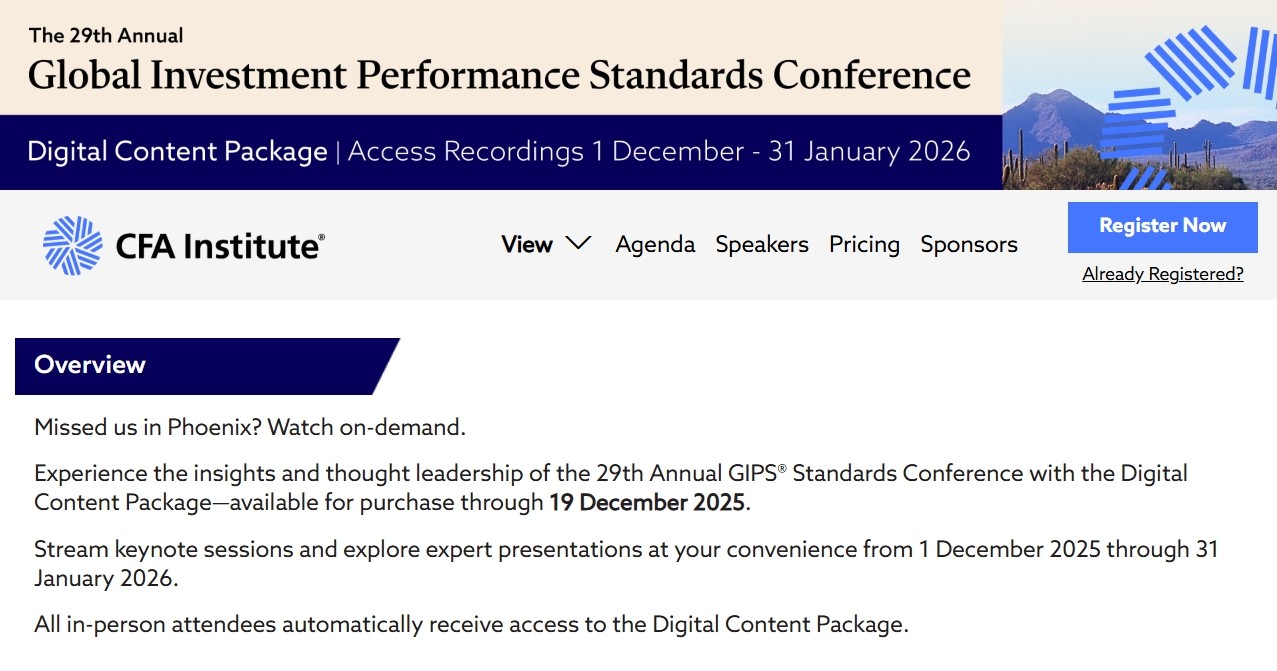Viewport: 1277px width, 671px height.
Task: Go to the Agenda page
Action: pyautogui.click(x=655, y=244)
